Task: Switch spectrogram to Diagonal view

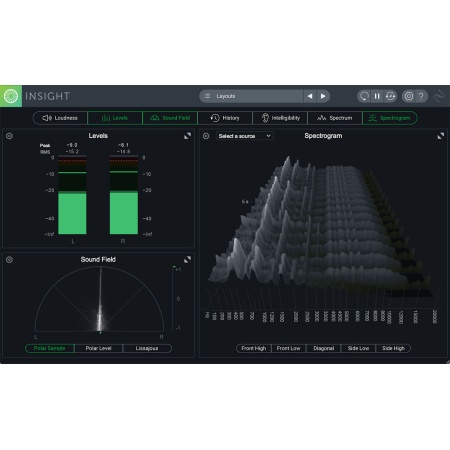Action: click(323, 348)
